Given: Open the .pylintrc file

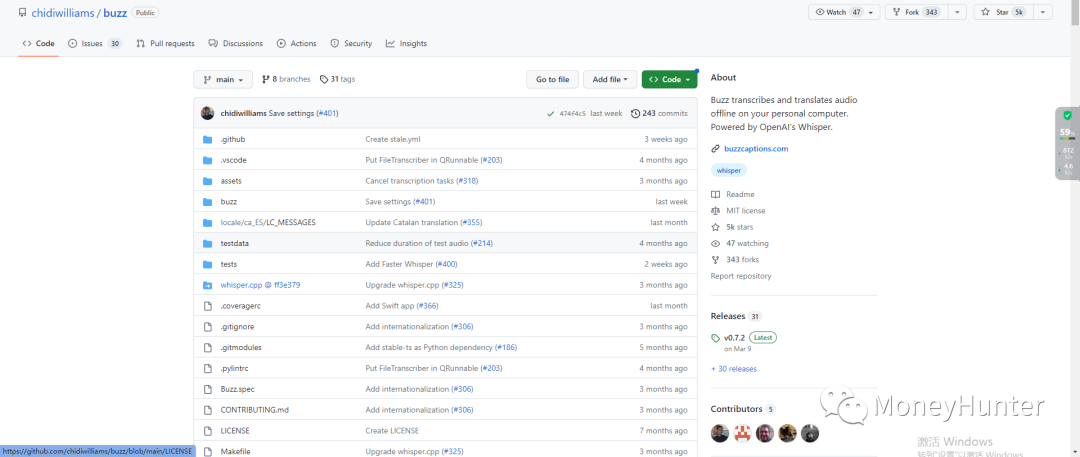Looking at the screenshot, I should tap(236, 368).
